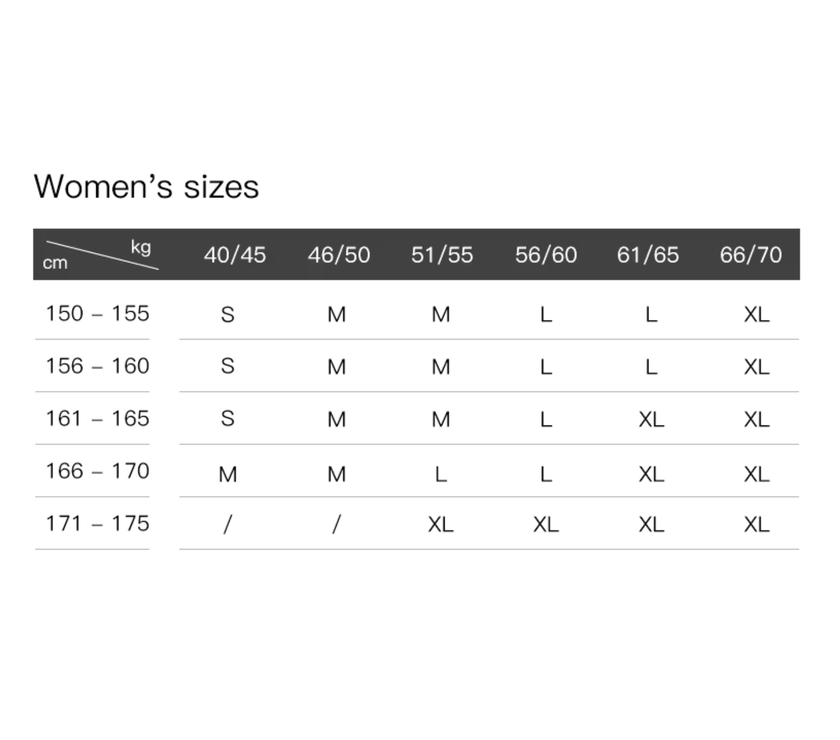Click the 156 – 160 height row label

pos(97,366)
